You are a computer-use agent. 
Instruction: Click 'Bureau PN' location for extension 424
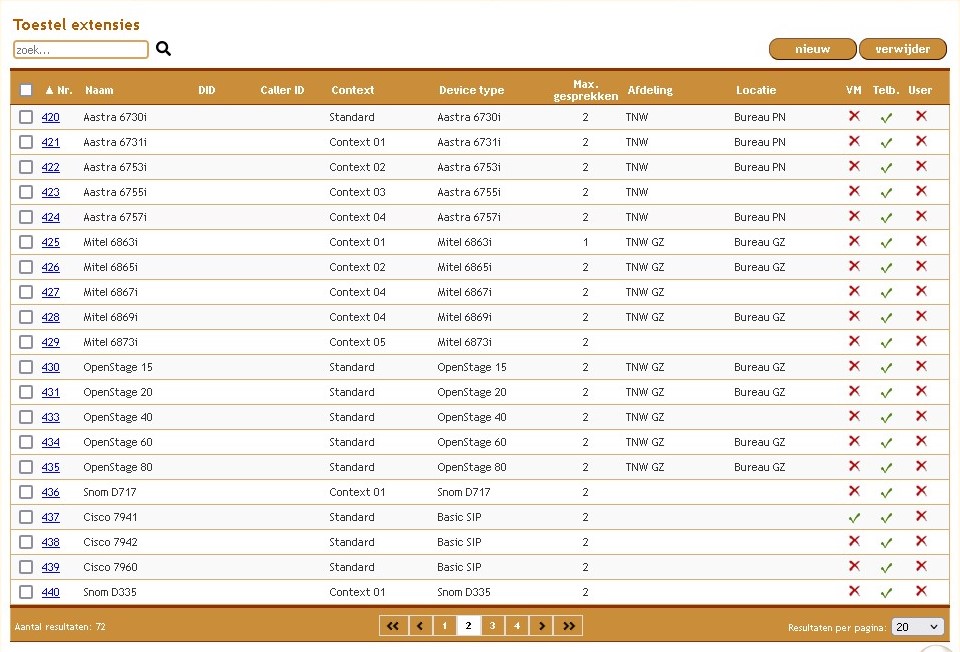(759, 217)
